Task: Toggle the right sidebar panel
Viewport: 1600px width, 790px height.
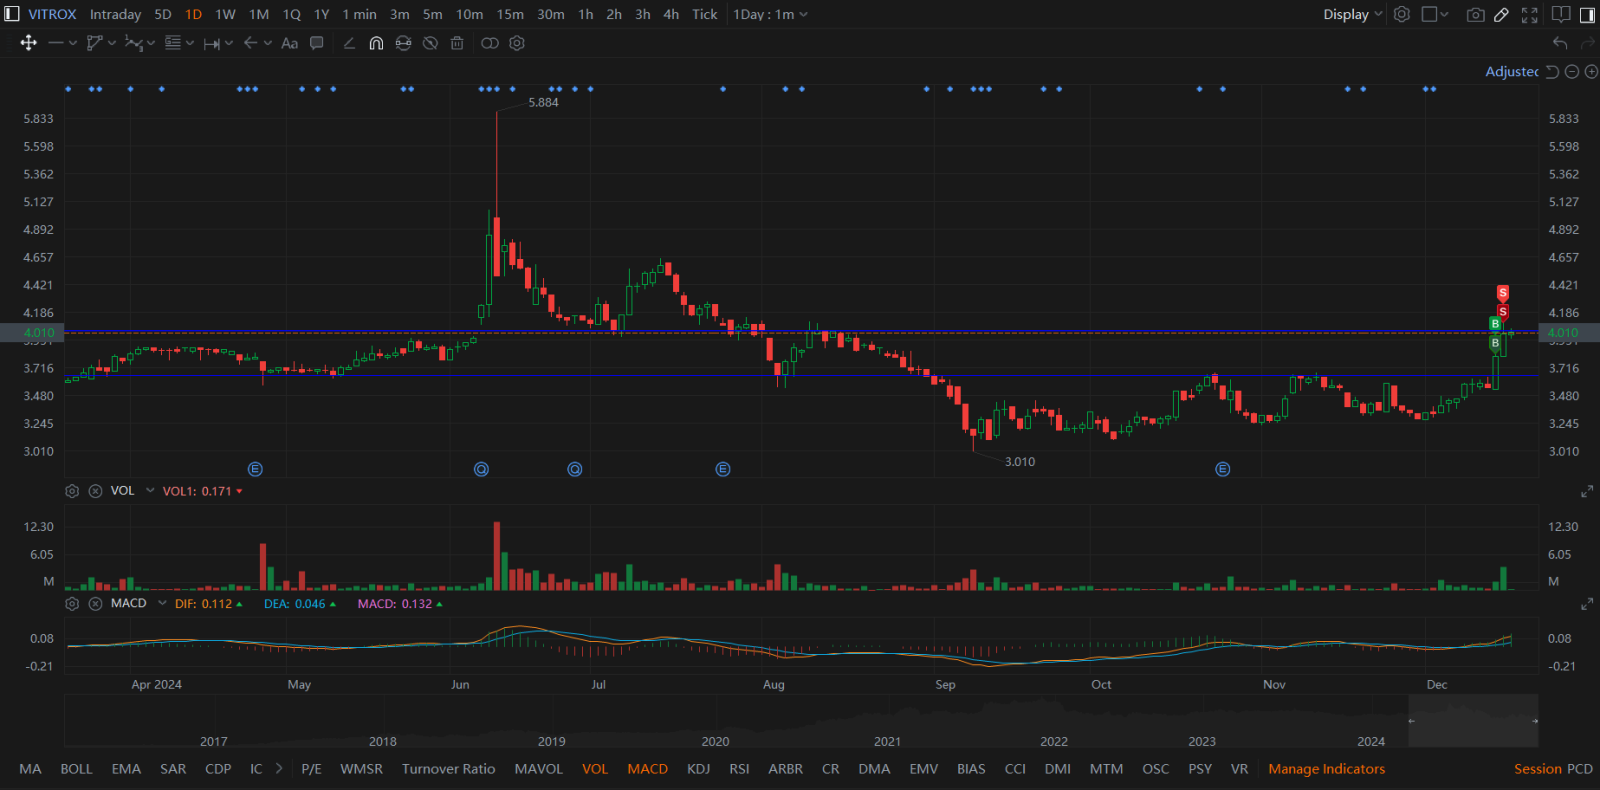Action: coord(1587,14)
